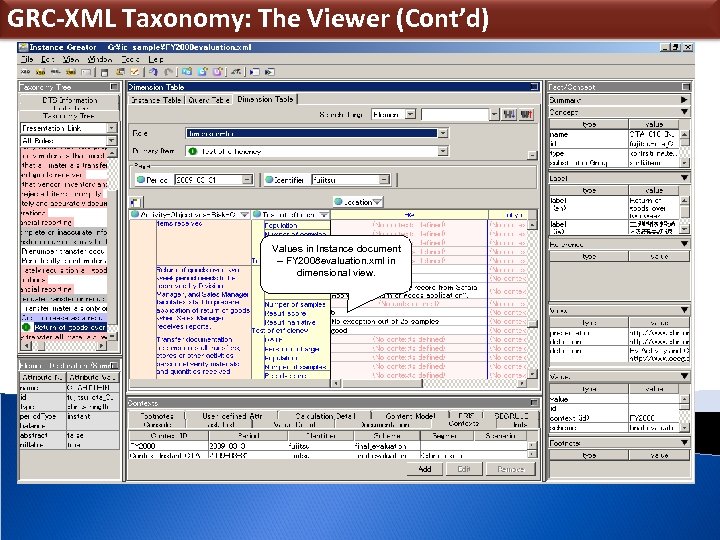Open the Role dropdown

[443, 133]
